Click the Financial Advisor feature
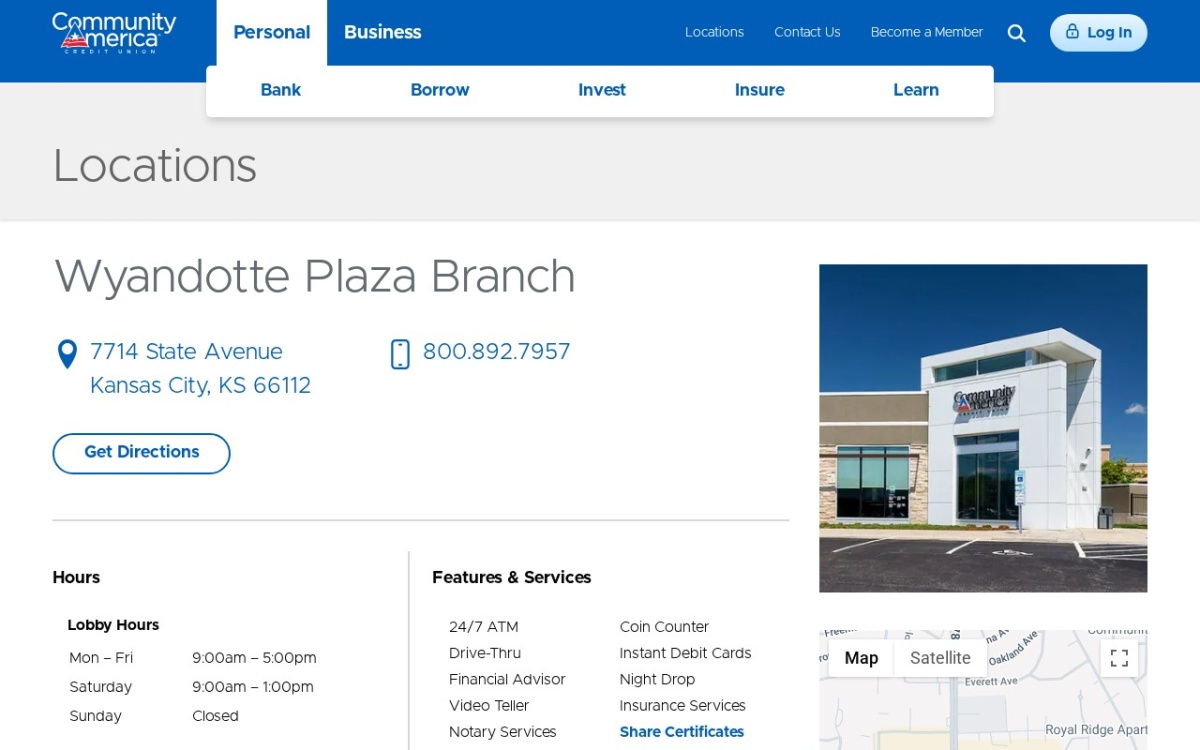 (x=507, y=679)
